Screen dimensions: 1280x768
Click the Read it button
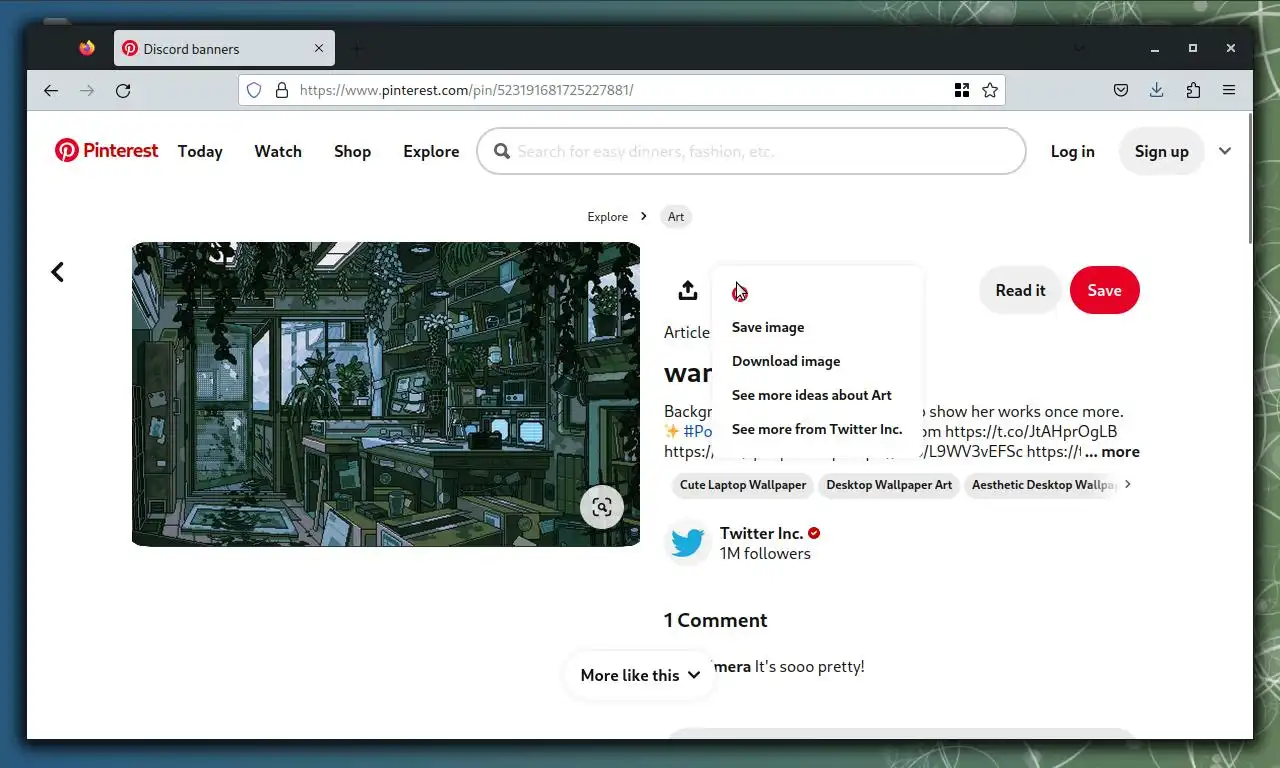[x=1020, y=290]
